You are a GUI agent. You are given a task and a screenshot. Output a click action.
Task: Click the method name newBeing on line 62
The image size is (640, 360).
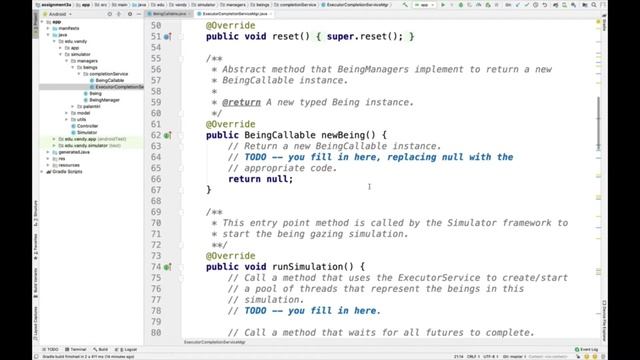coord(343,135)
